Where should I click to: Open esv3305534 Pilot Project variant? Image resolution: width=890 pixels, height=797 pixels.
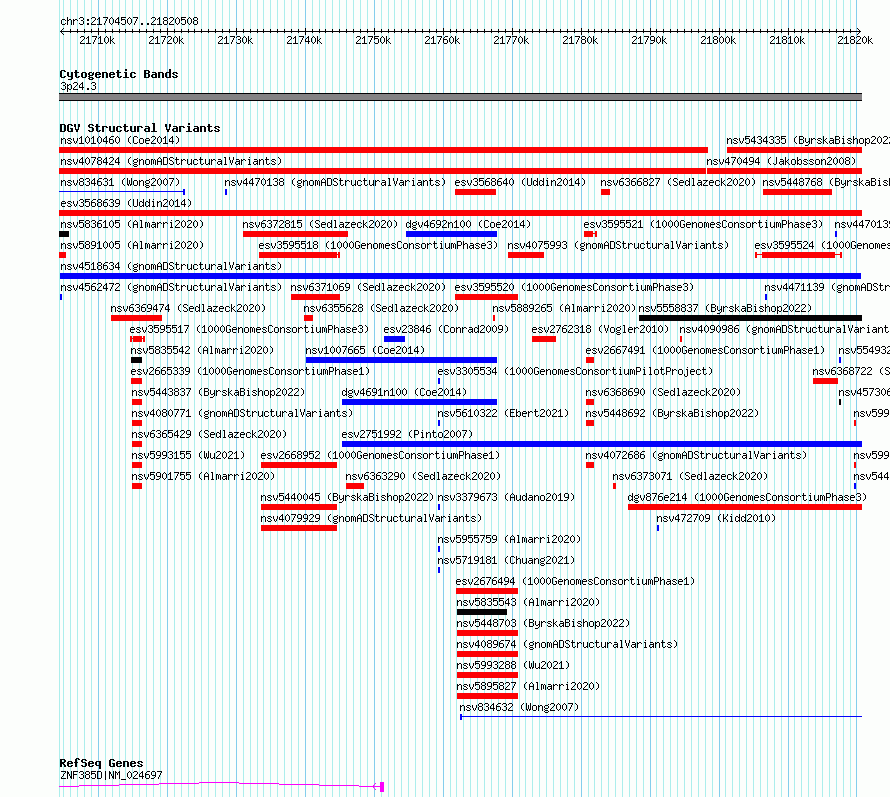click(575, 371)
